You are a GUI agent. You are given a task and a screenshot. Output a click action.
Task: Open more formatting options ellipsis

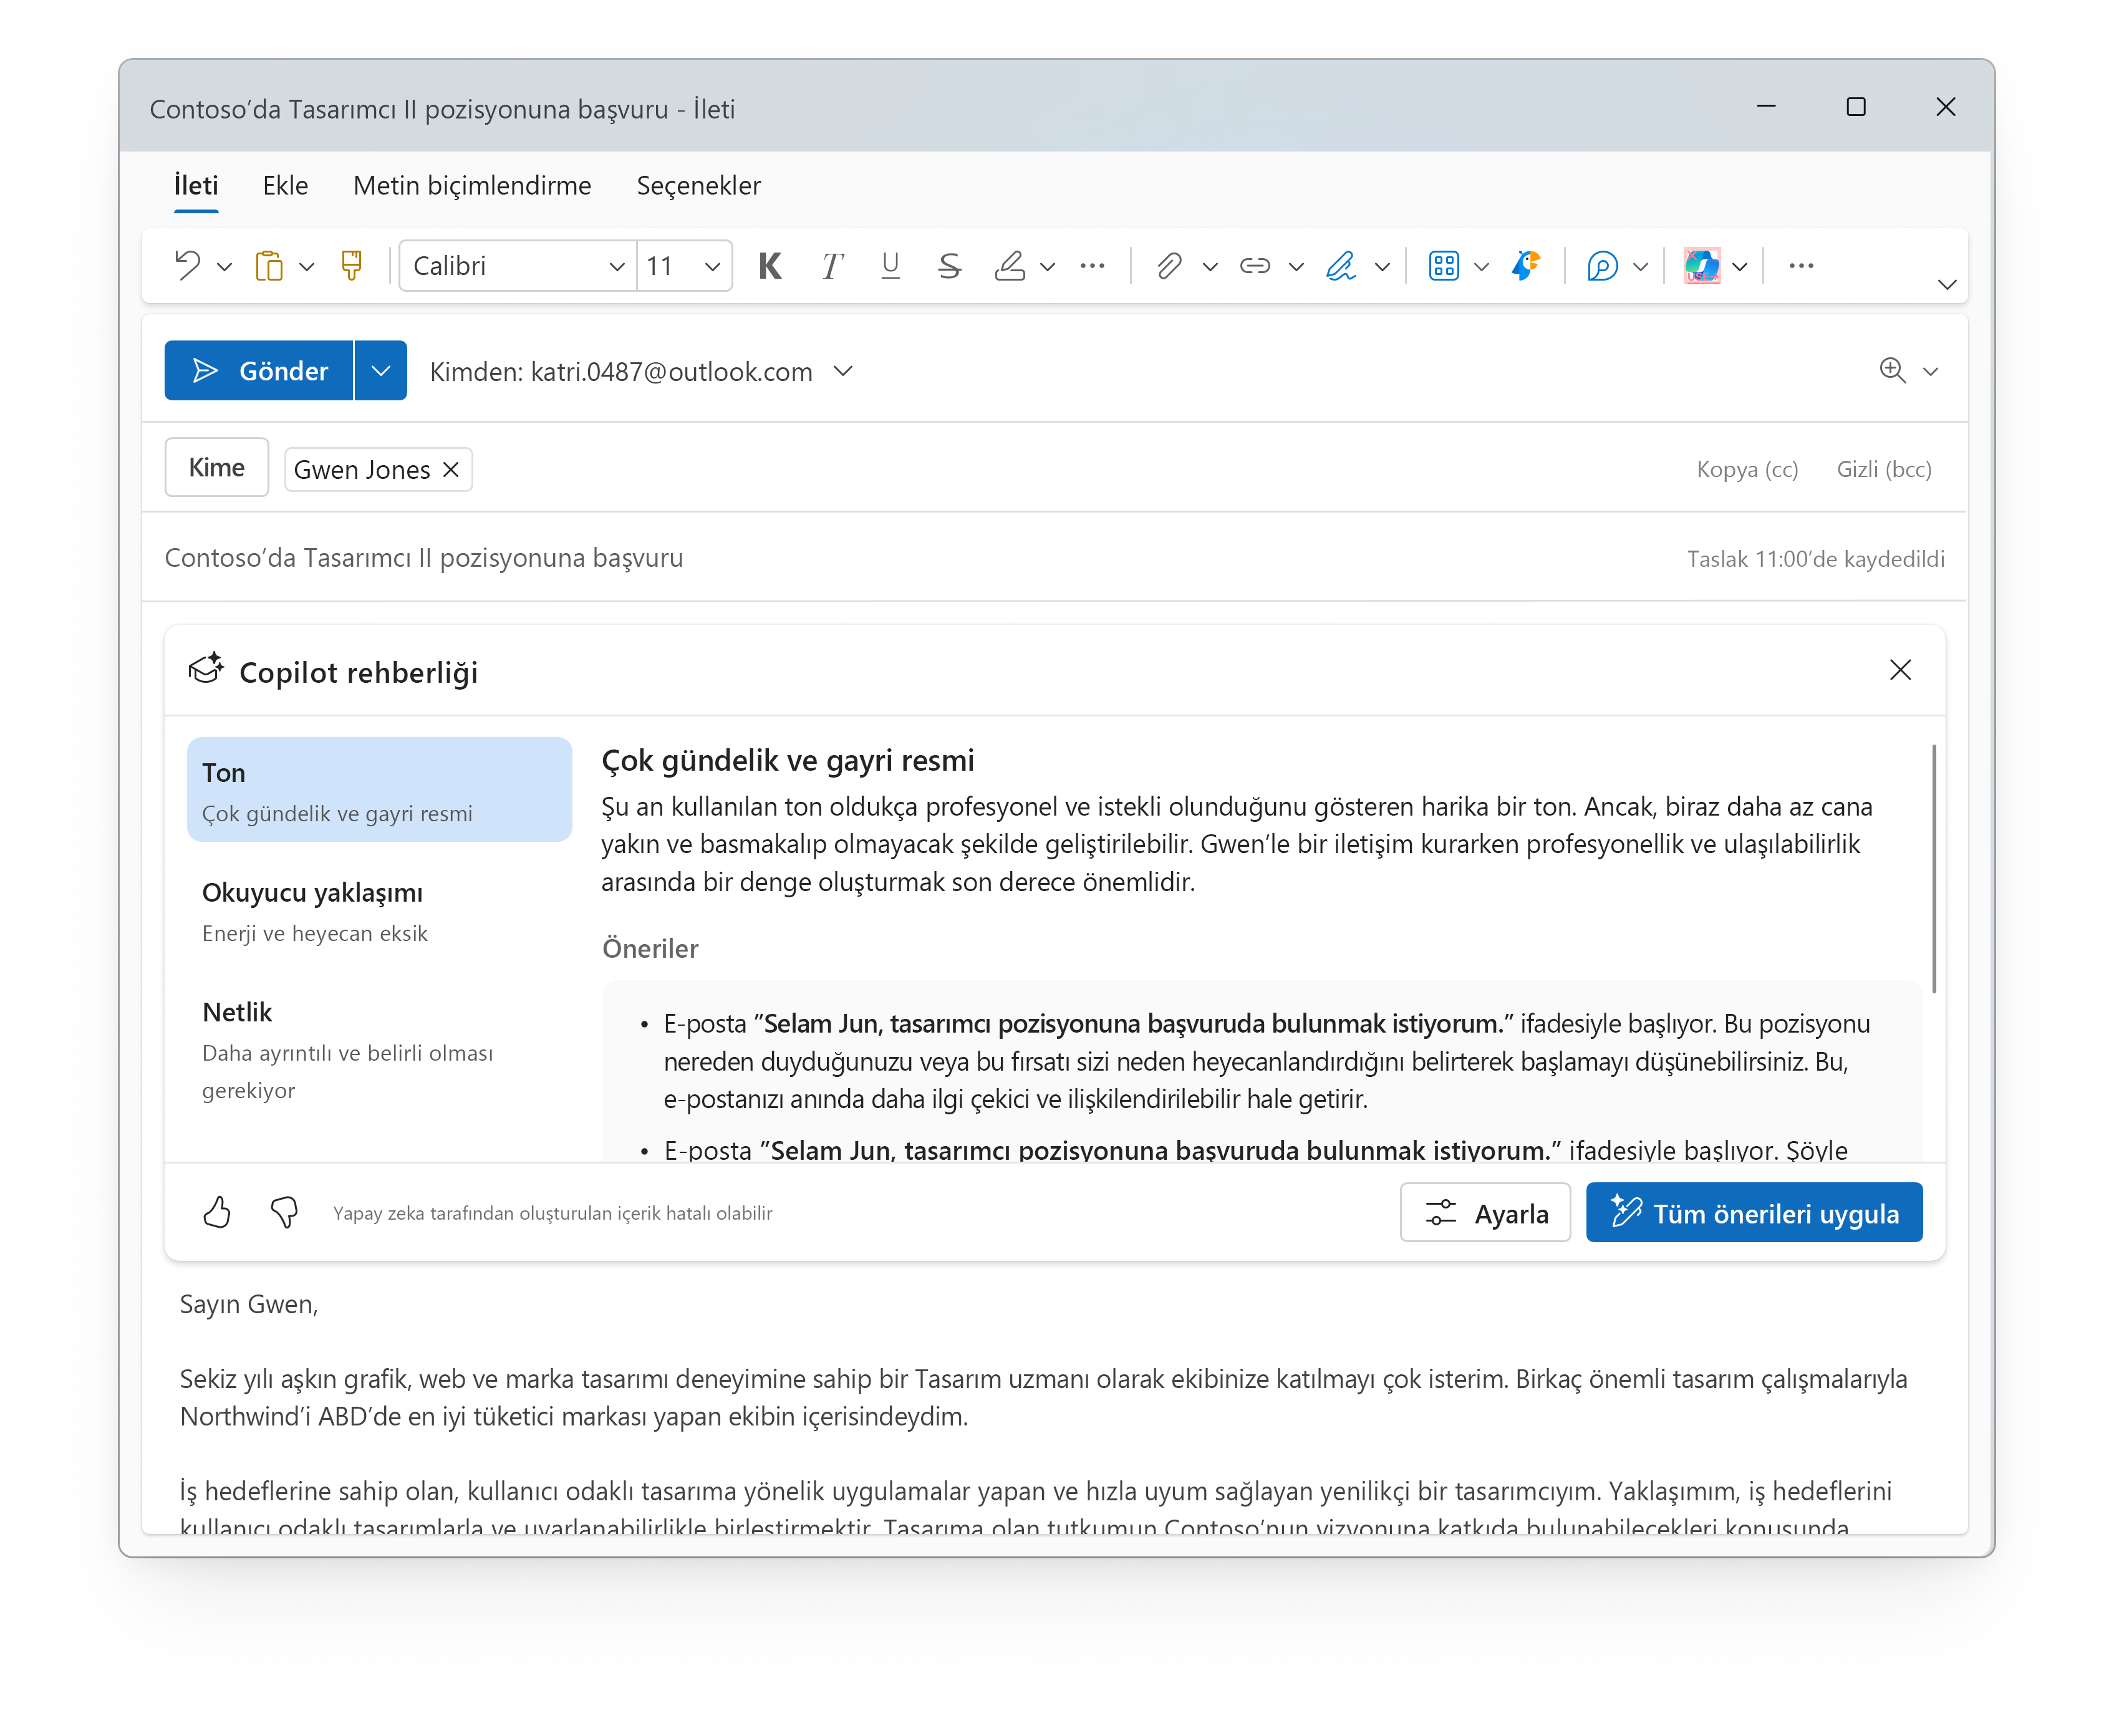[1093, 266]
